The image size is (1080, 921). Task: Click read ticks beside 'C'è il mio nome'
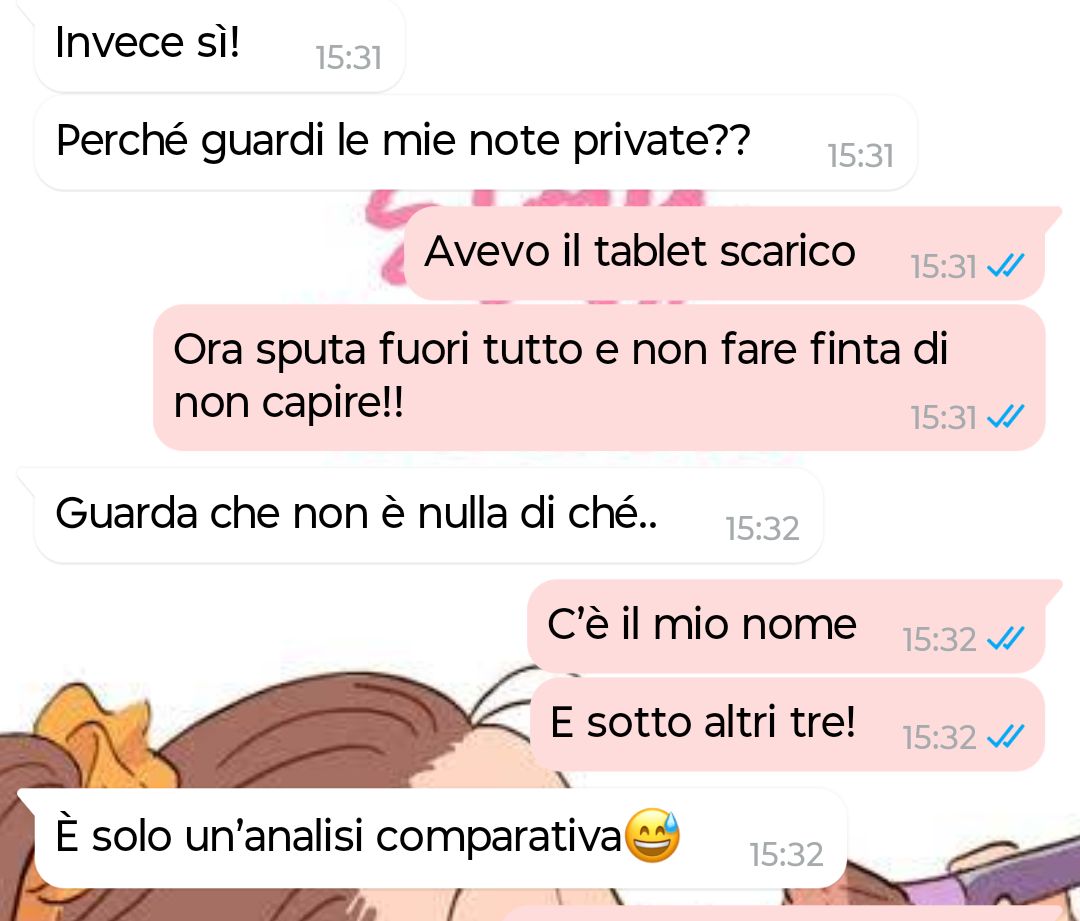(1006, 639)
